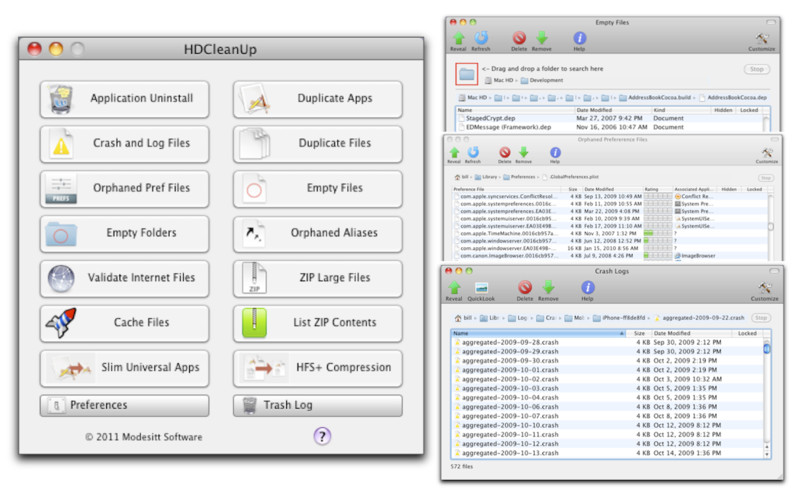The width and height of the screenshot is (800, 500).
Task: Select aggregated-2009-10-13.crash row
Action: tap(607, 453)
